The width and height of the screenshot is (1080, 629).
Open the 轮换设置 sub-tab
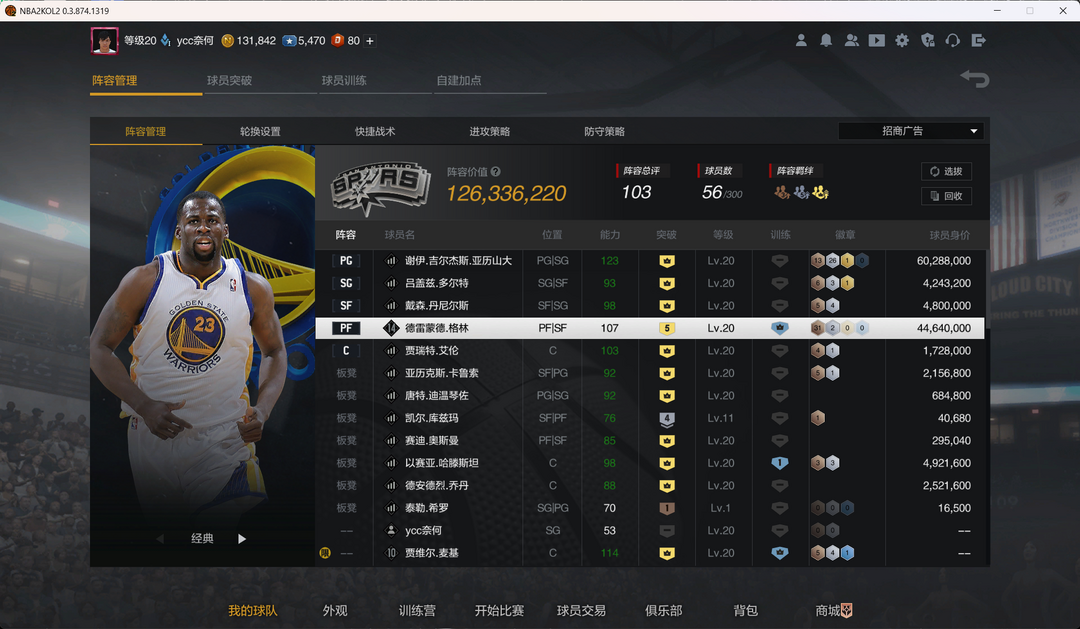pyautogui.click(x=260, y=132)
